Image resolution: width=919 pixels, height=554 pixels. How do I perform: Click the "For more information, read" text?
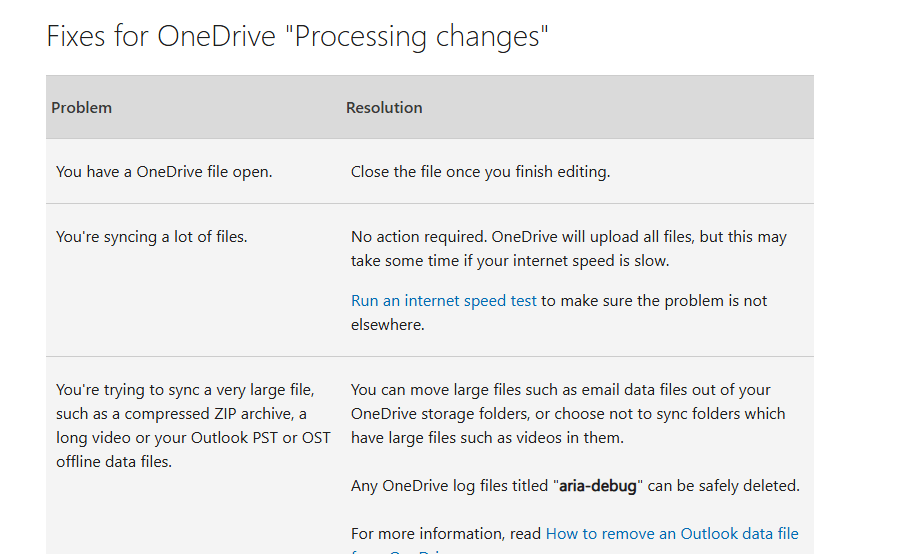tap(446, 534)
